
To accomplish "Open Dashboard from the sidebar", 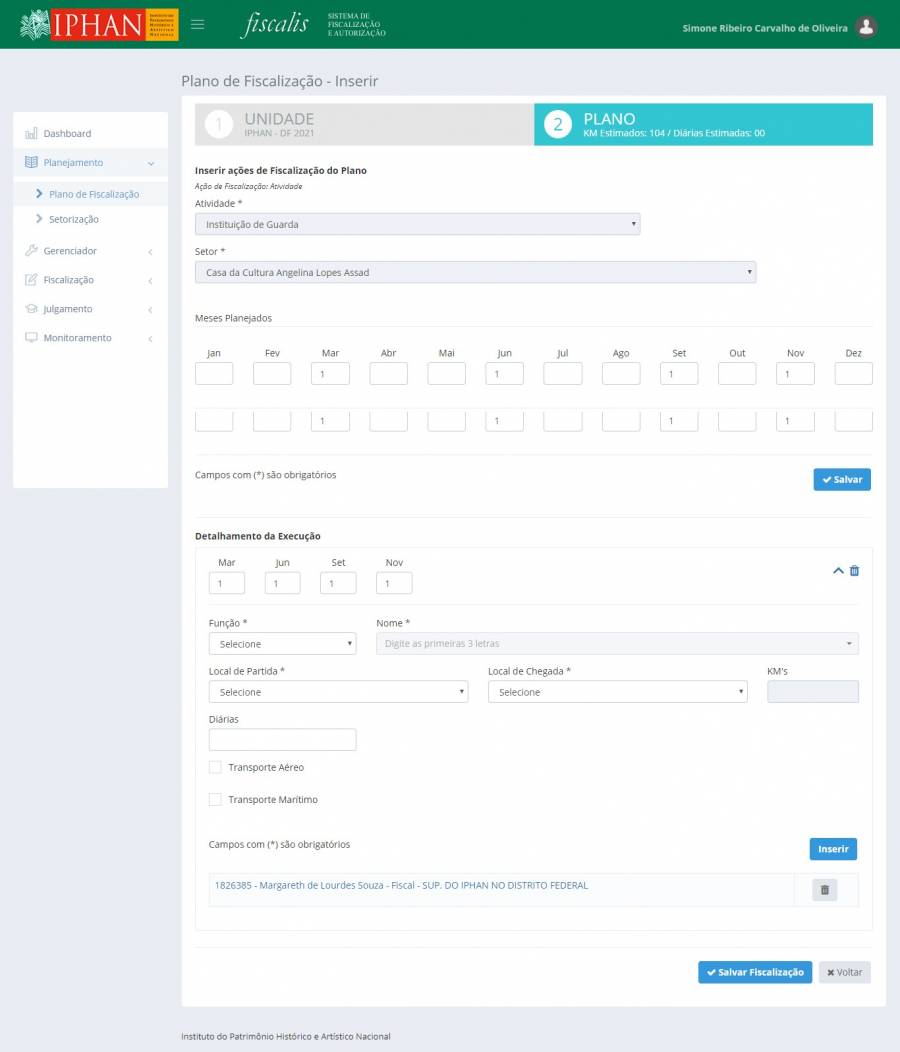I will [x=67, y=133].
